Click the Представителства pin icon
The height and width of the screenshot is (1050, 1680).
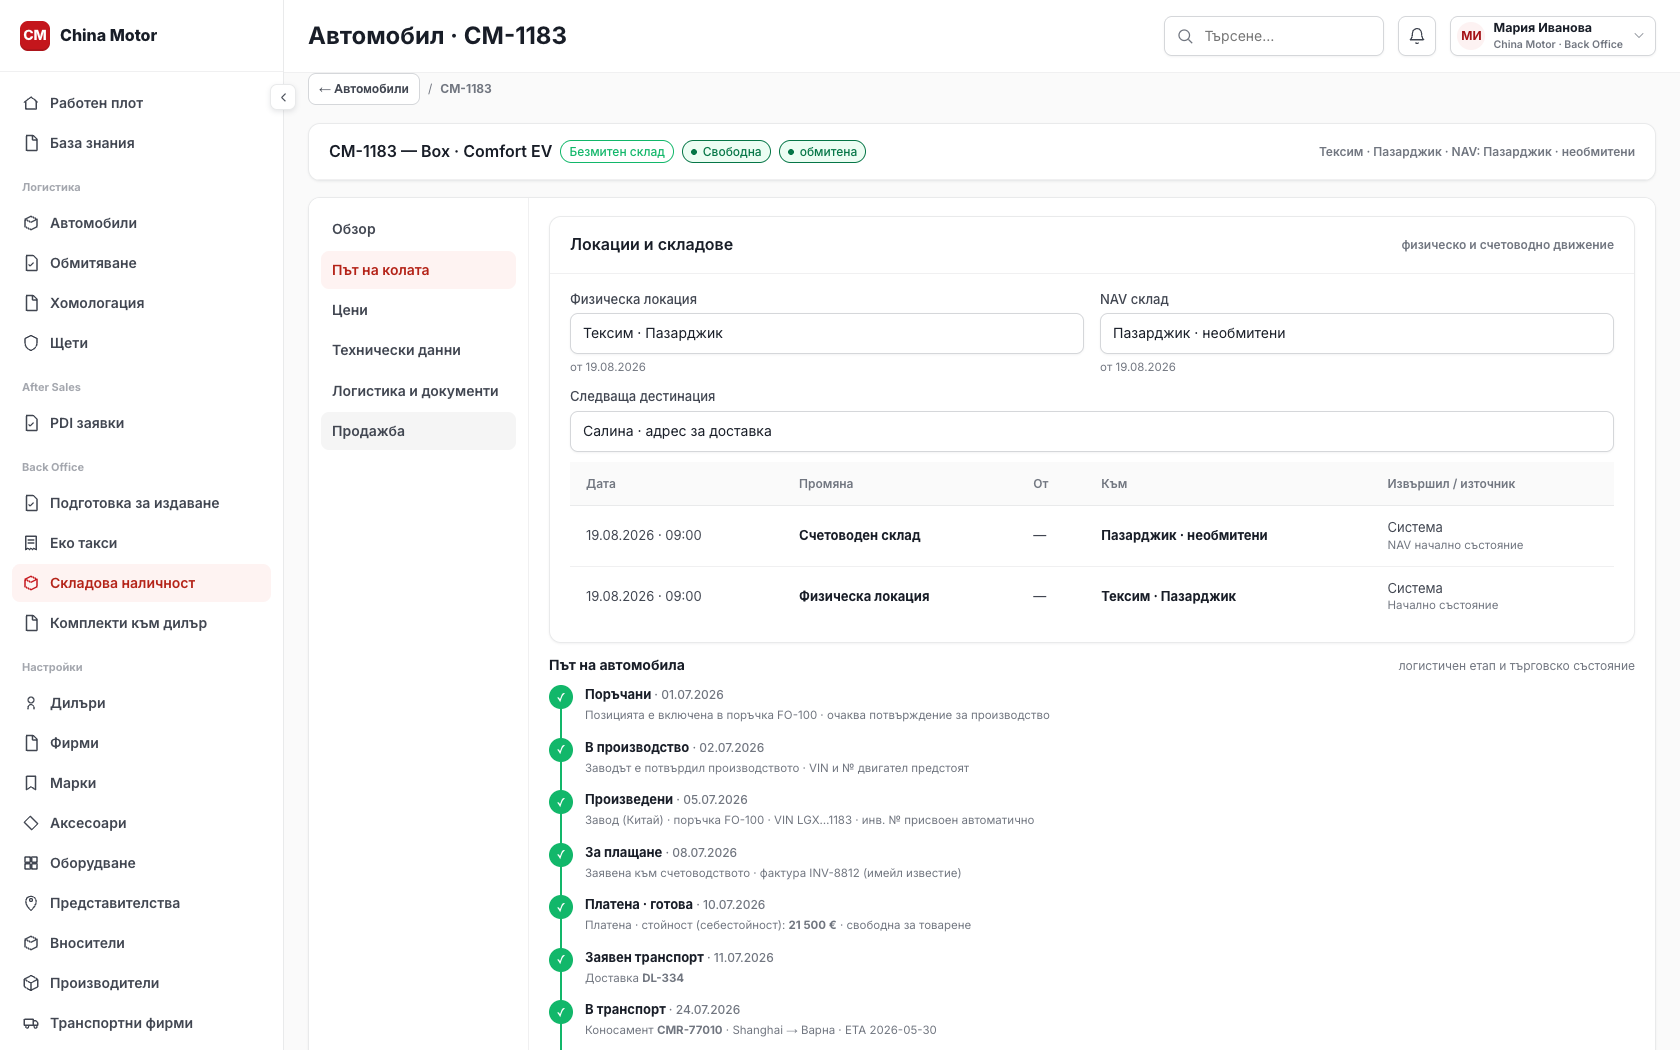pos(31,903)
